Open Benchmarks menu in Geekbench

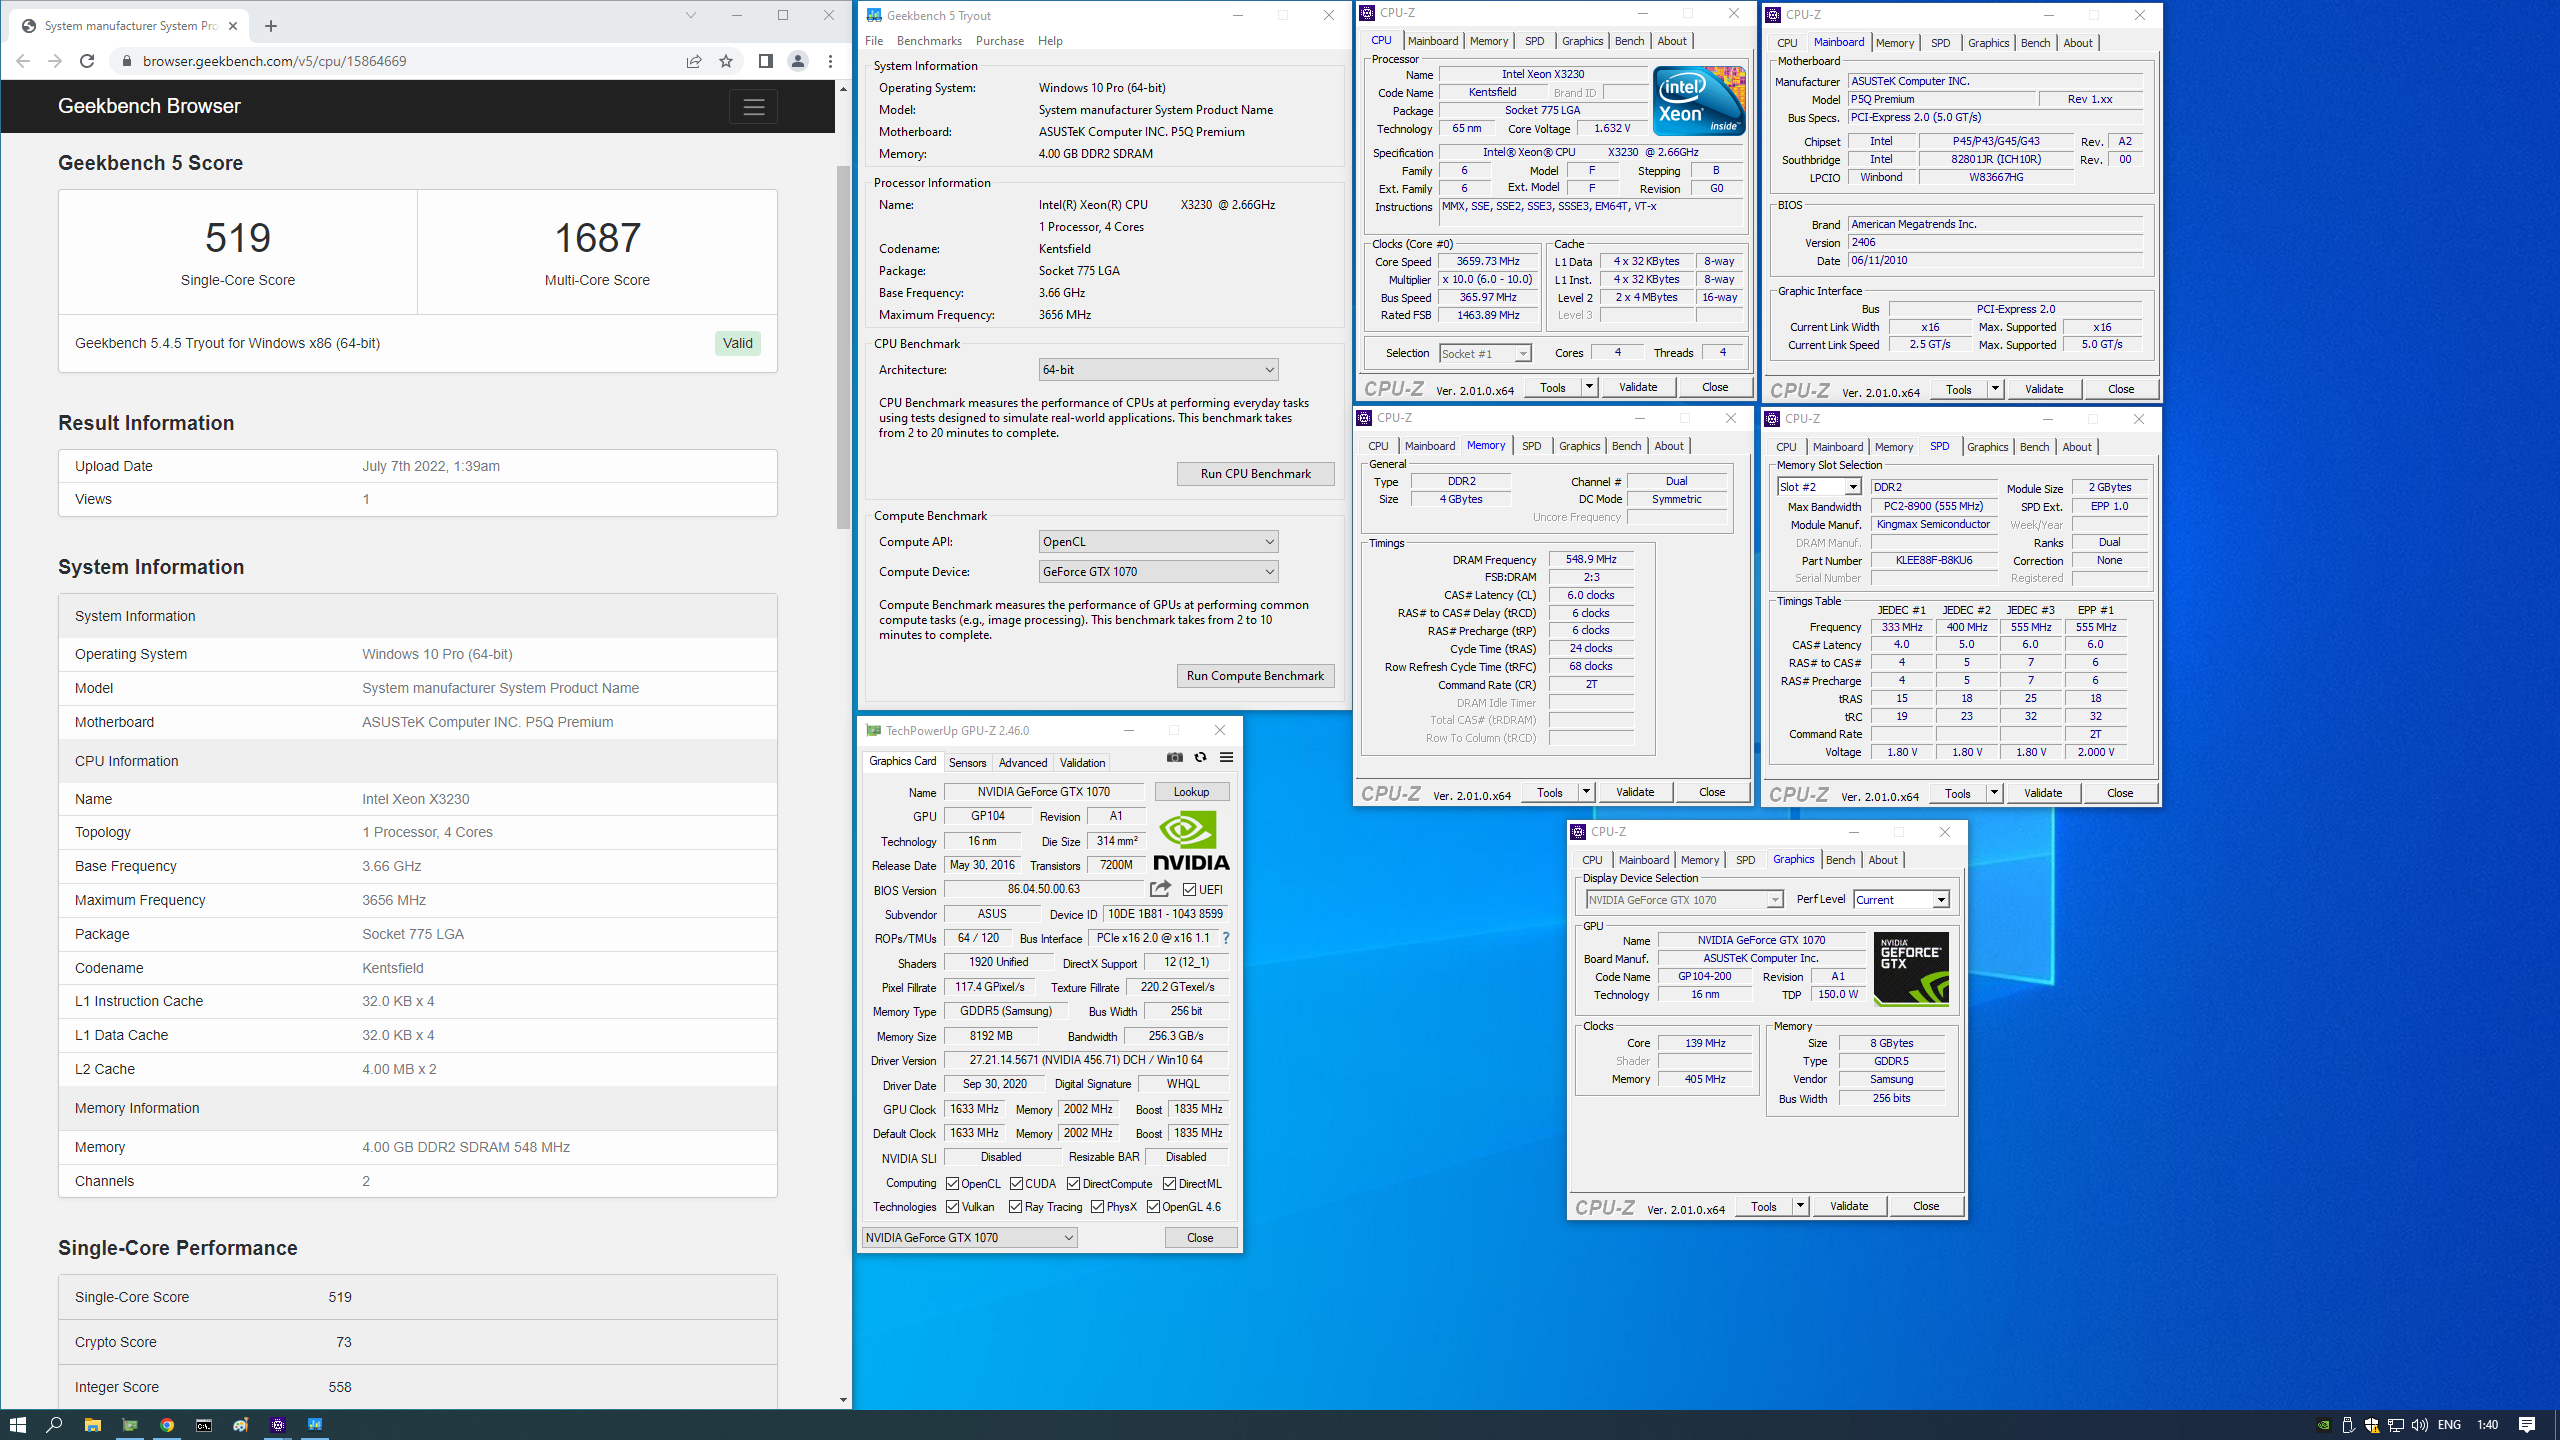coord(929,41)
